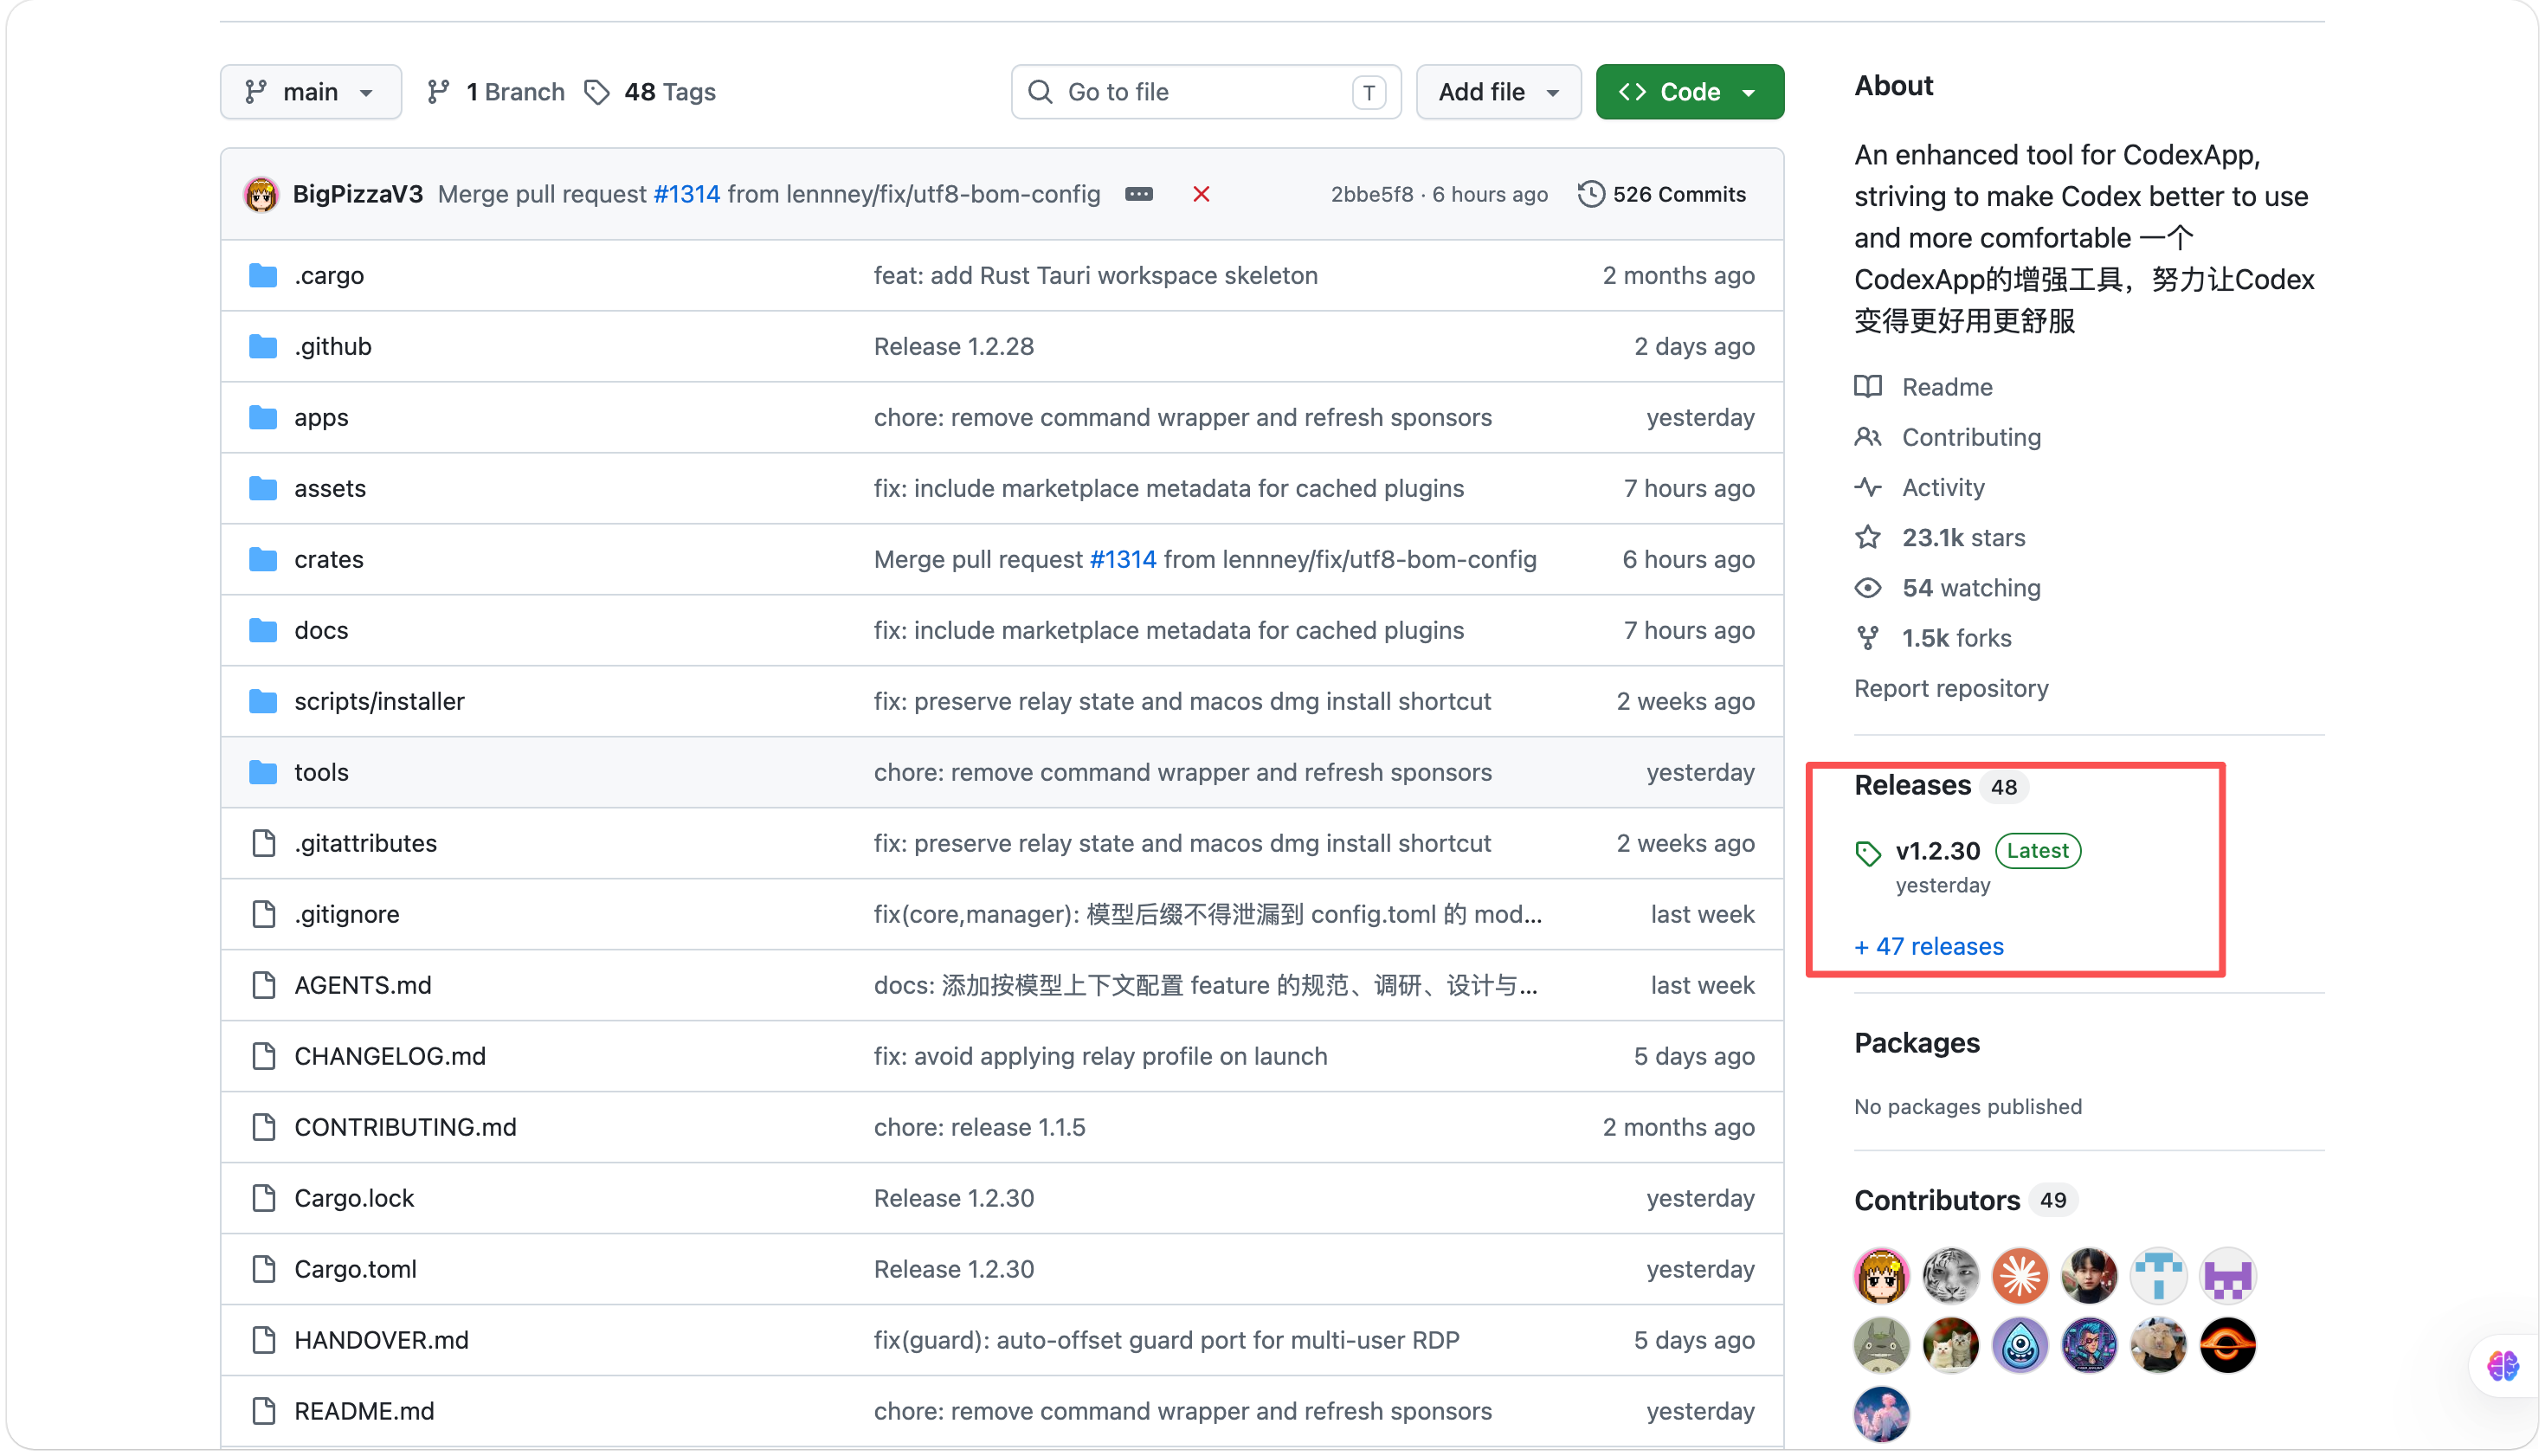Open the Readme link in About

pyautogui.click(x=1947, y=387)
